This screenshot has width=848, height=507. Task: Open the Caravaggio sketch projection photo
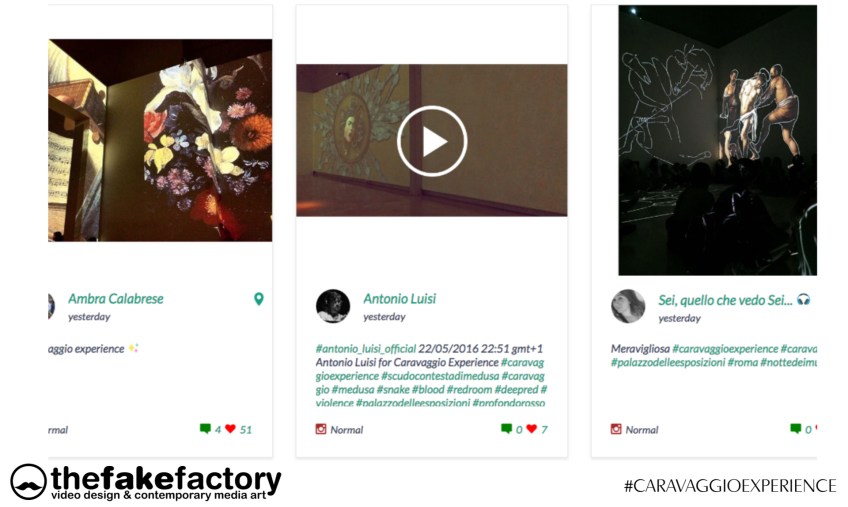tap(718, 140)
